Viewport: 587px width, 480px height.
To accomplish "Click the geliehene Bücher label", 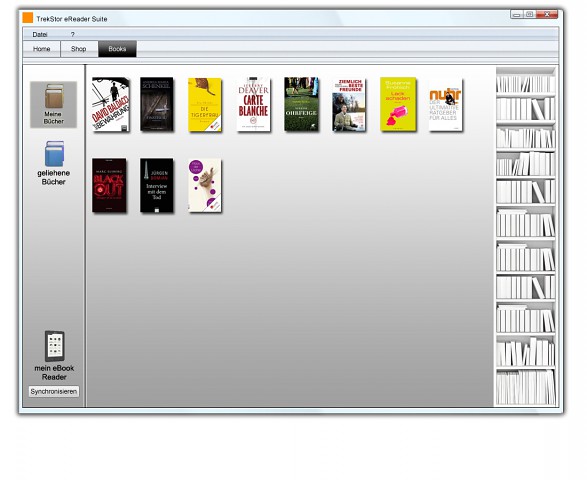I will tap(54, 177).
